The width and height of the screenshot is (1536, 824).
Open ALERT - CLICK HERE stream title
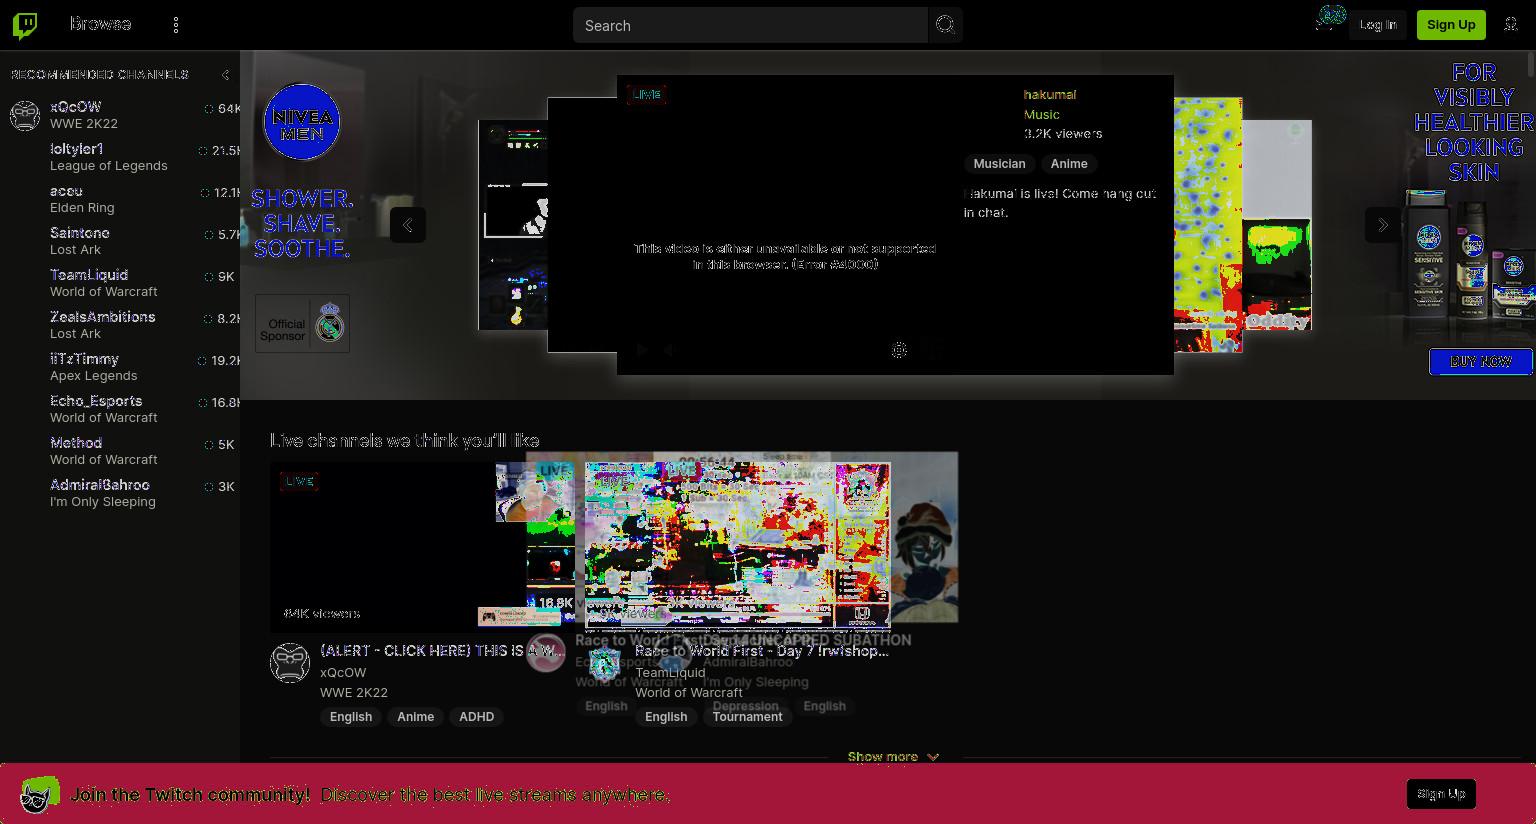(x=442, y=651)
